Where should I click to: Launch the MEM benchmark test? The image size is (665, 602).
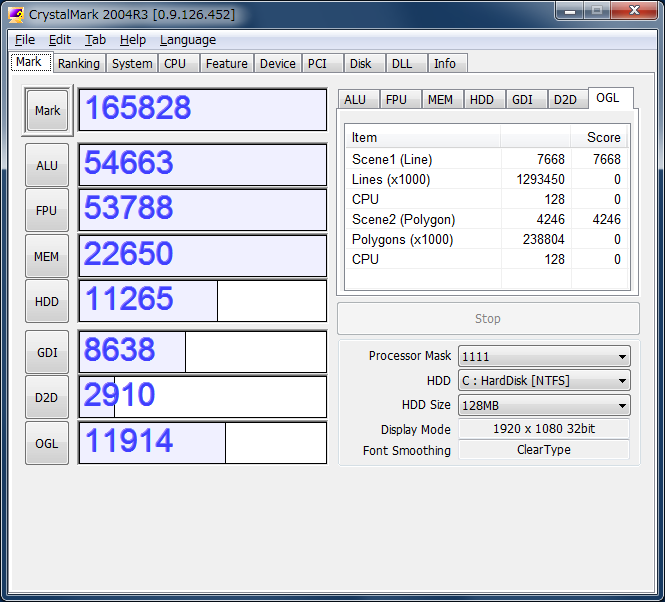(x=47, y=257)
